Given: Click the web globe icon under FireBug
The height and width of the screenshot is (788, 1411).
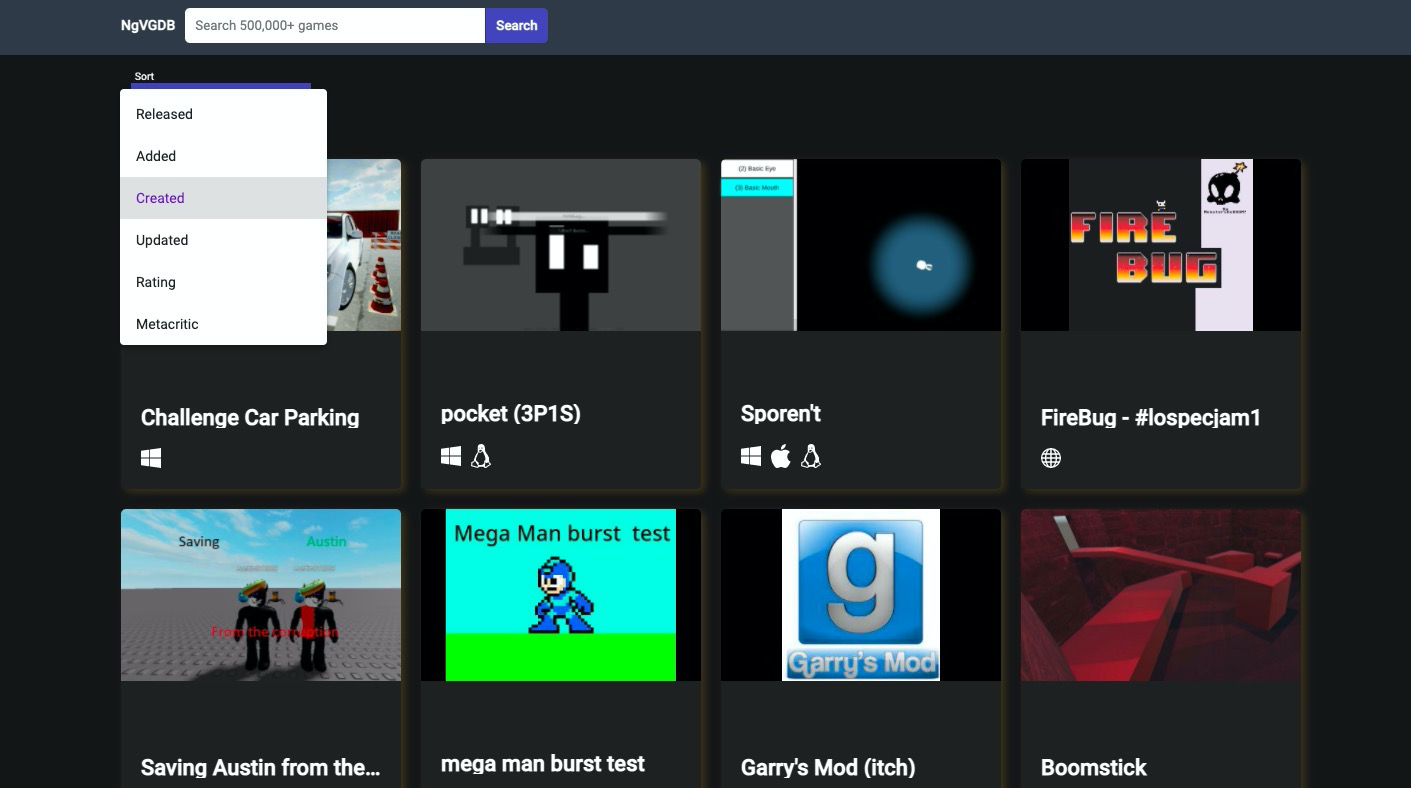Looking at the screenshot, I should point(1051,458).
